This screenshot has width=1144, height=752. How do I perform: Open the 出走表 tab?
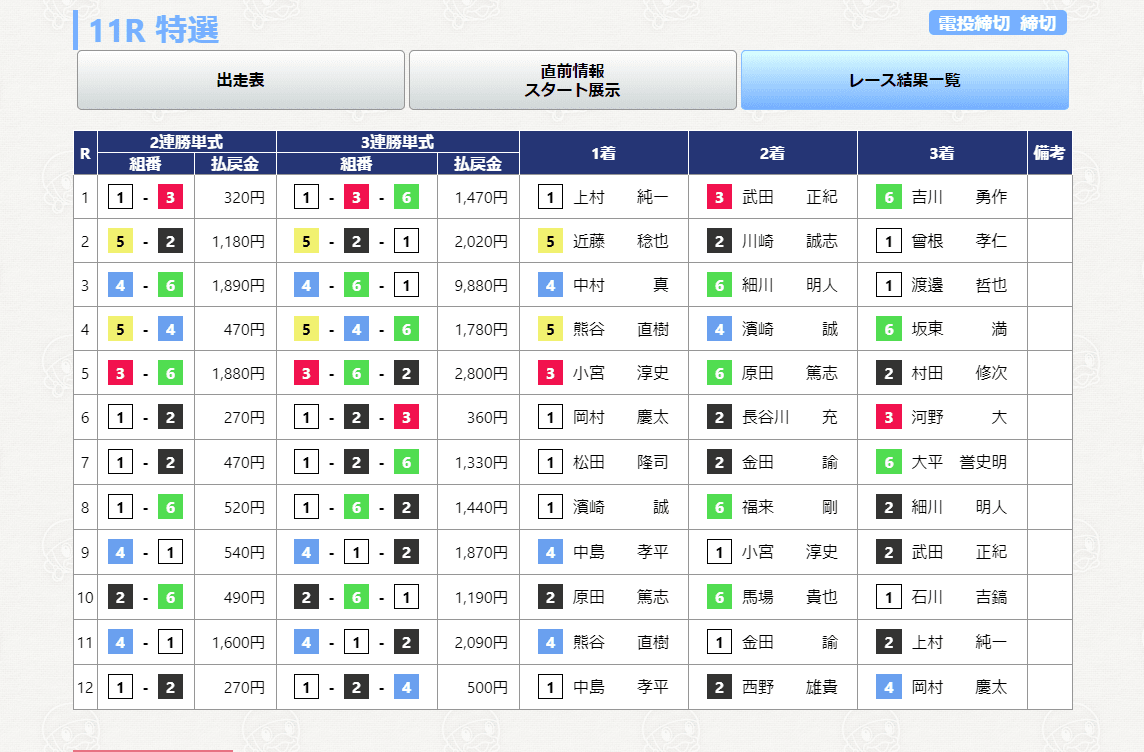(241, 80)
